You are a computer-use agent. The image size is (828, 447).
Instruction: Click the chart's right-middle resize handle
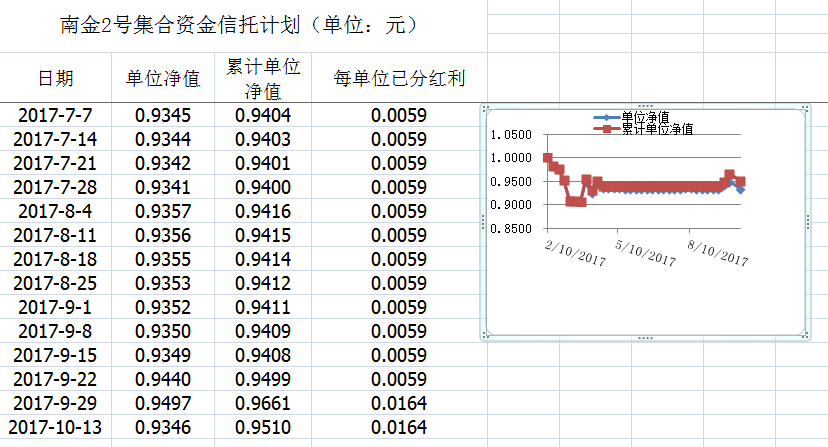806,221
